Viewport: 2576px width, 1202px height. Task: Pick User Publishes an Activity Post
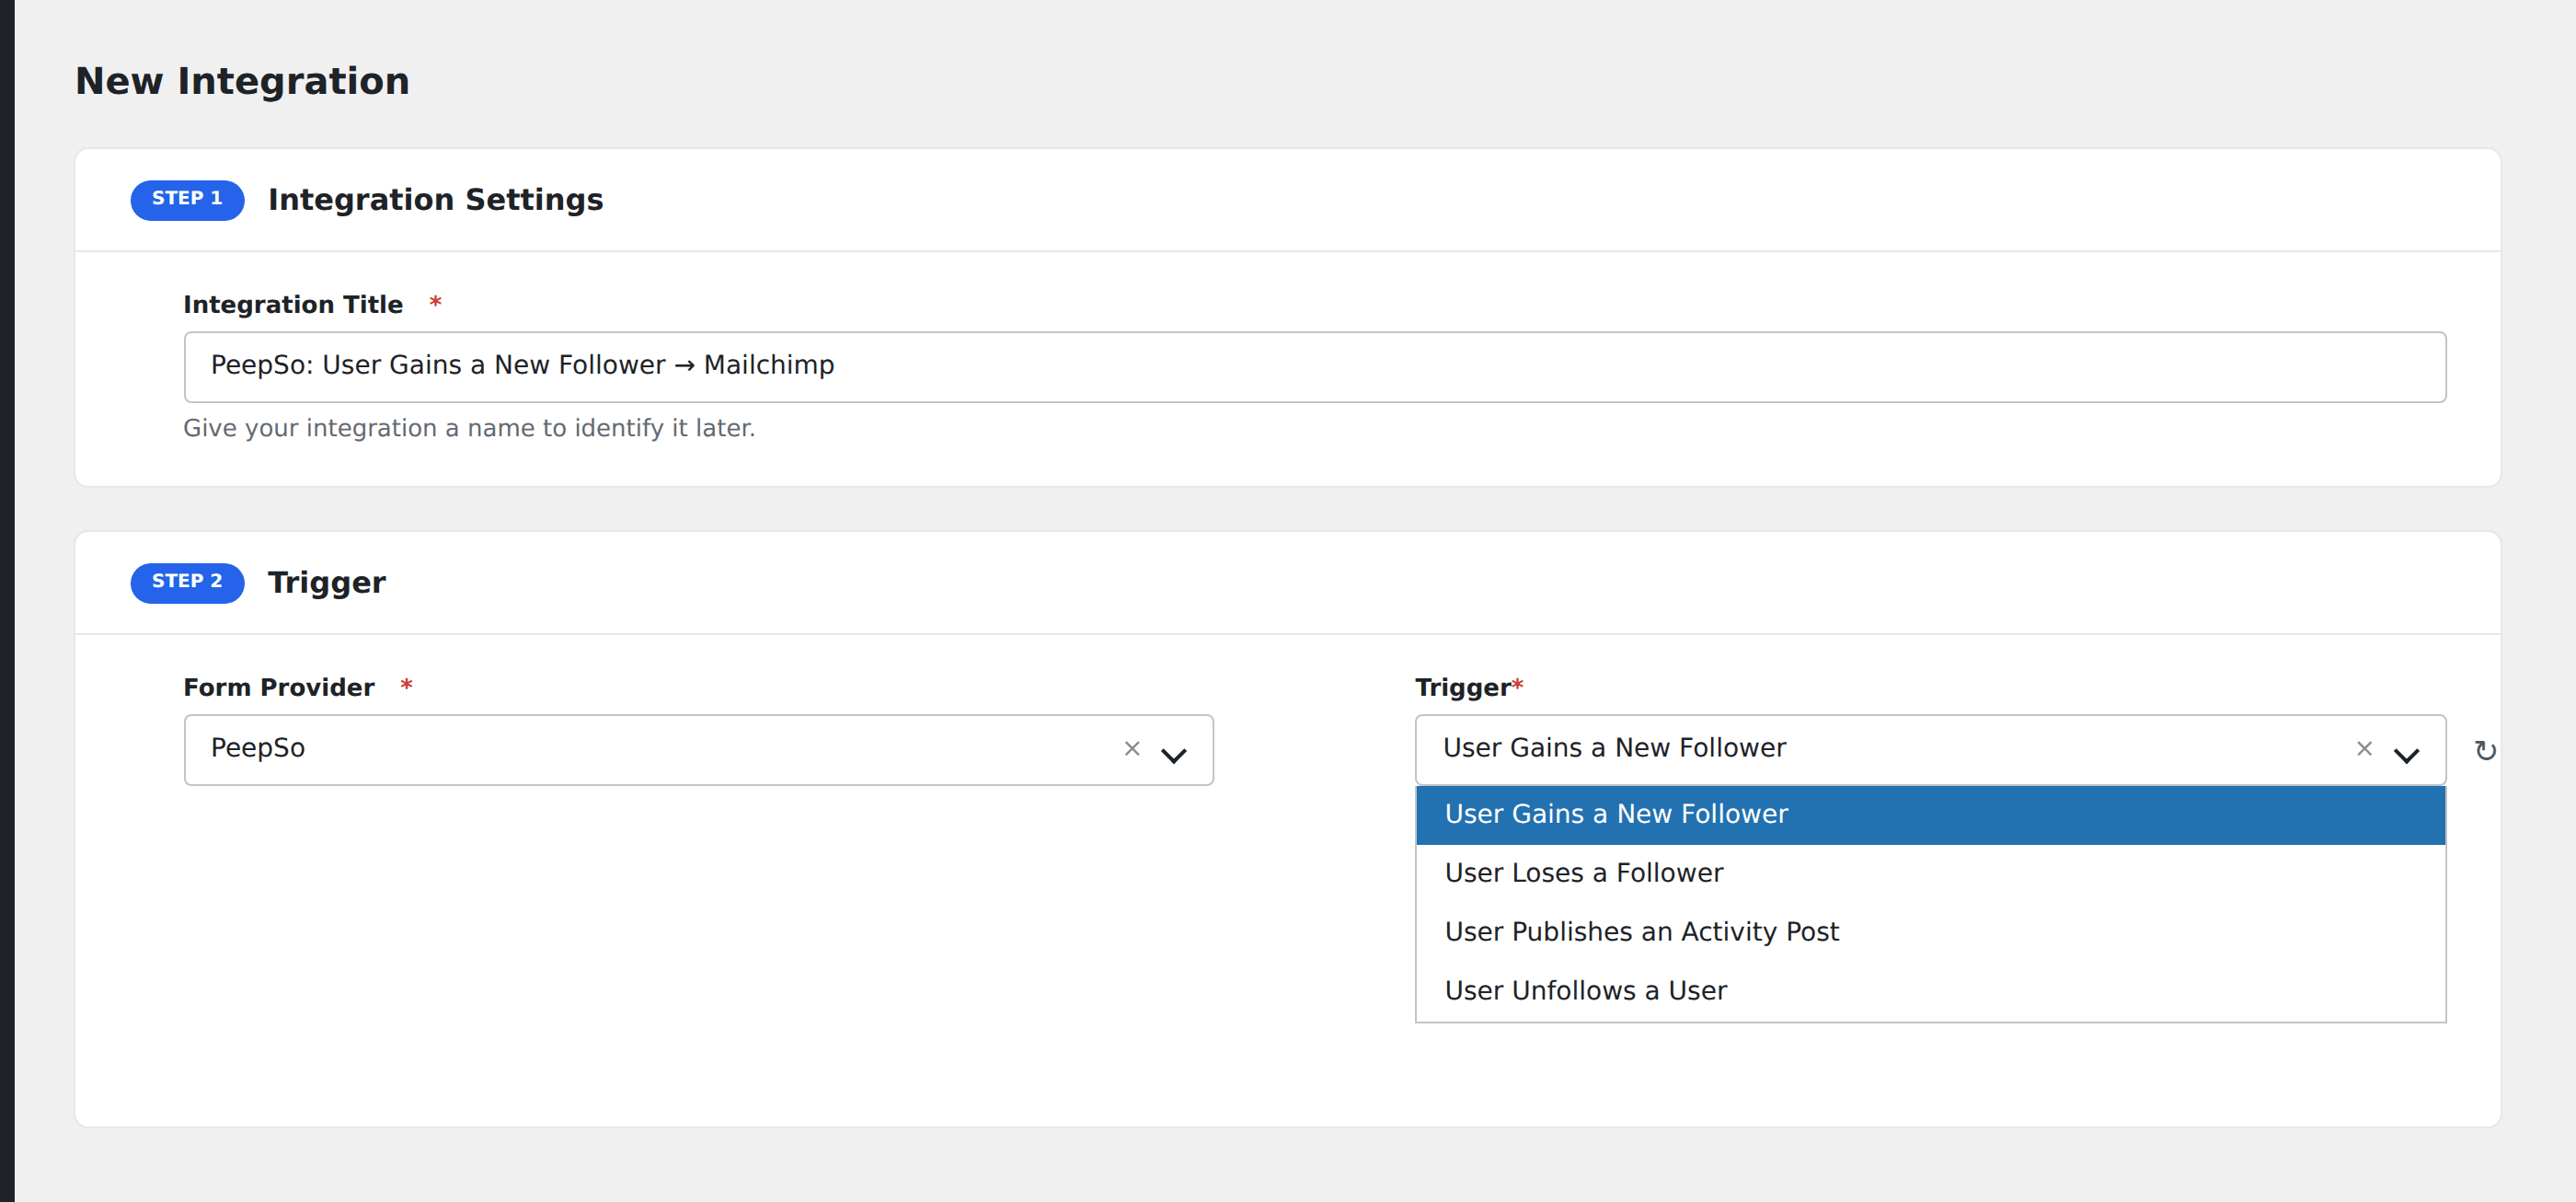[x=1930, y=932]
